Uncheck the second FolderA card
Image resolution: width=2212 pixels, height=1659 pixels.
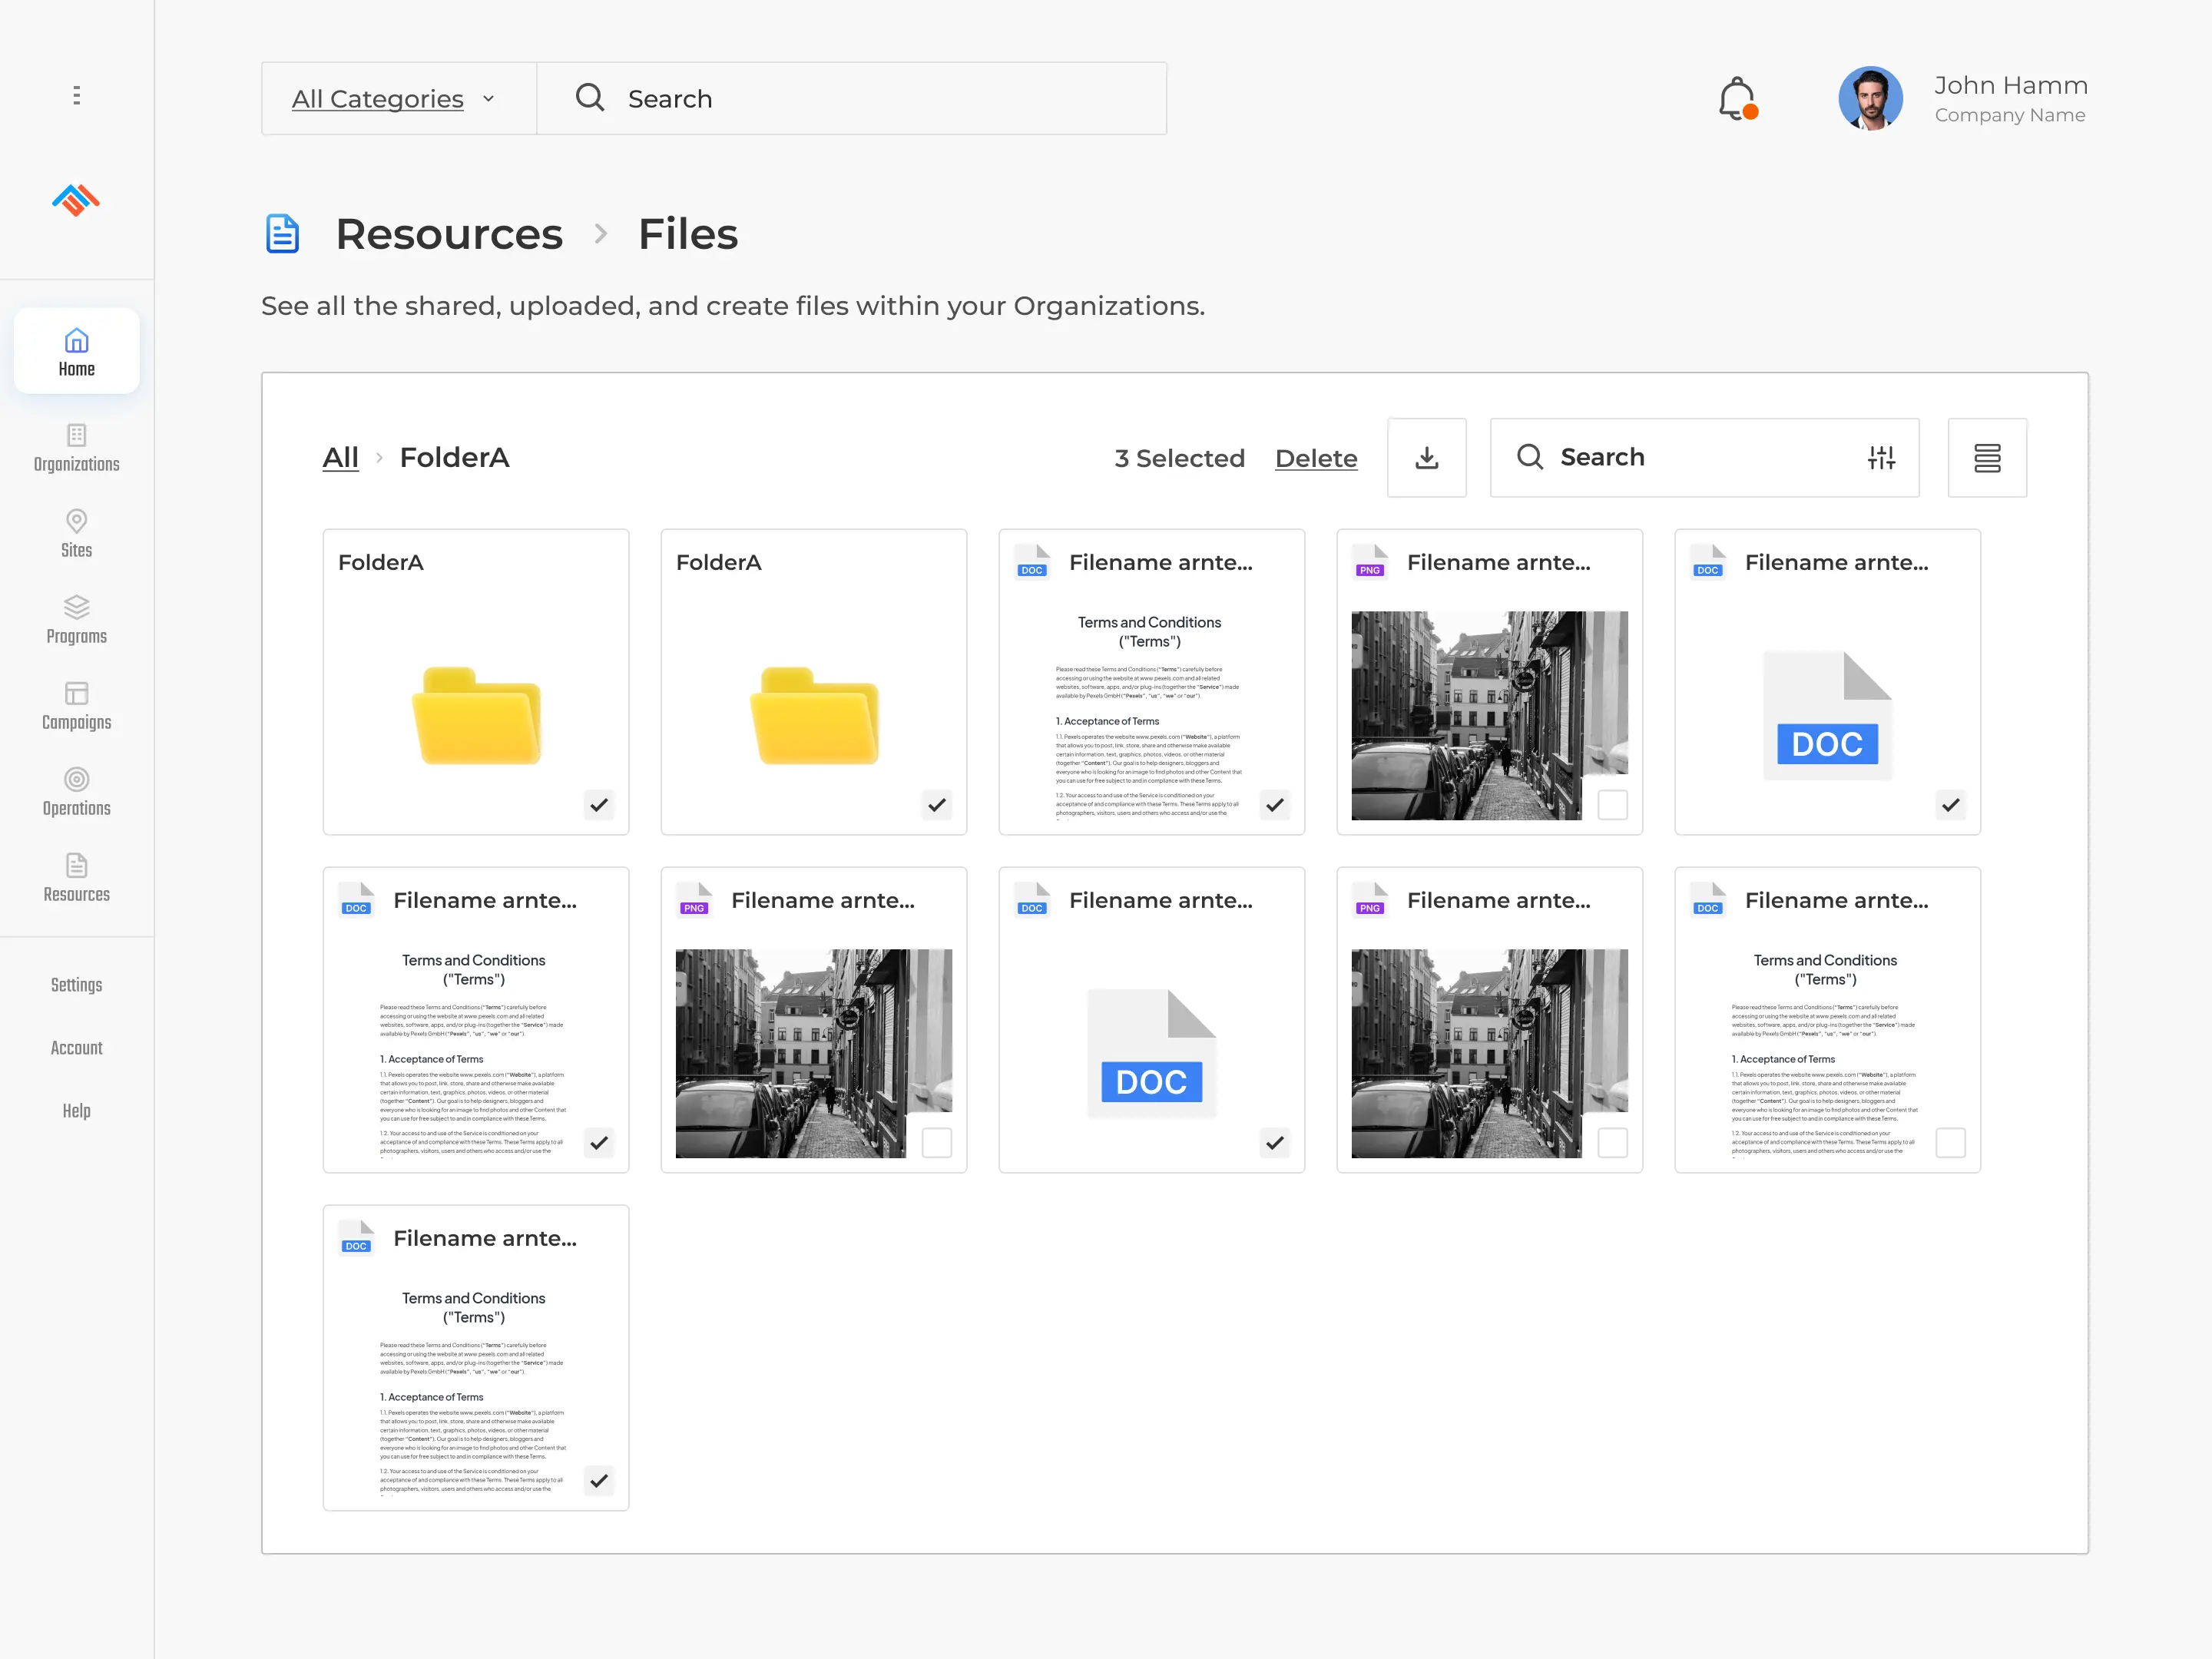tap(937, 805)
